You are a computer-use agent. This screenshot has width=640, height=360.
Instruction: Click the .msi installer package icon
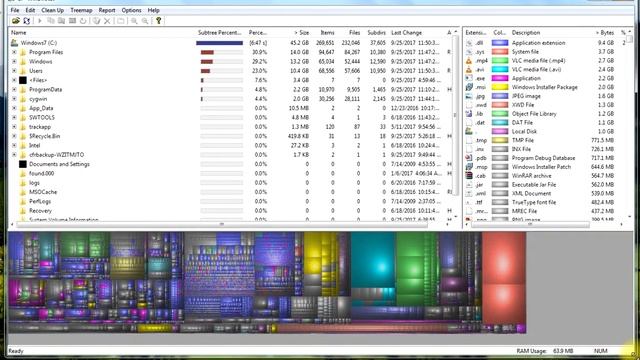click(469, 87)
